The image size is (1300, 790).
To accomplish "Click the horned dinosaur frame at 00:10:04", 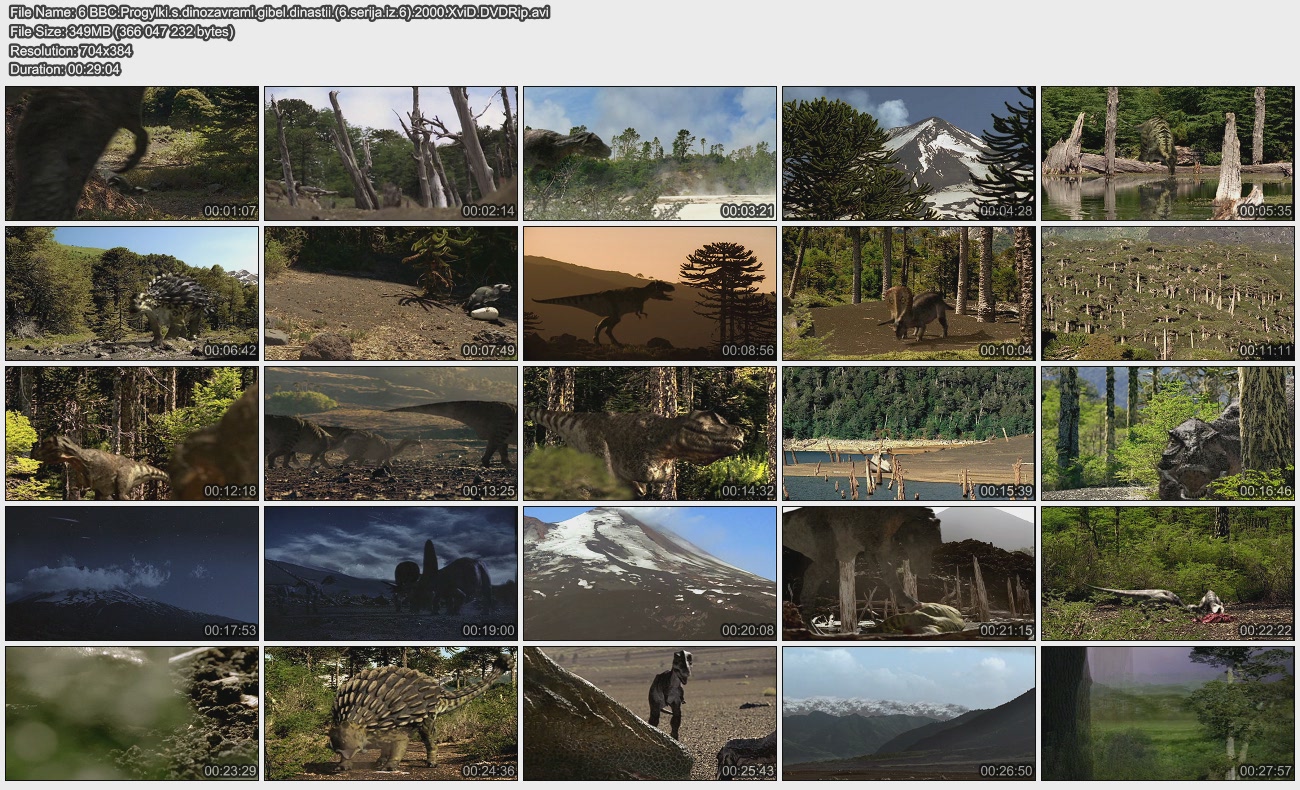I will click(x=908, y=293).
